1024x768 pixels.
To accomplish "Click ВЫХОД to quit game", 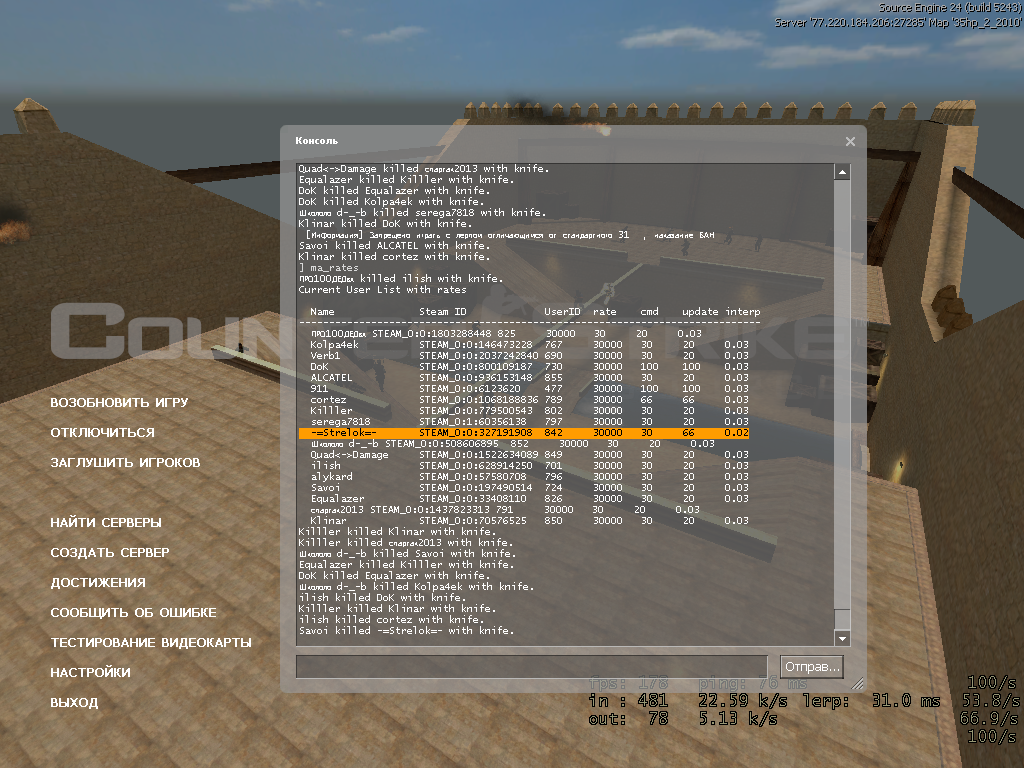I will click(x=74, y=703).
